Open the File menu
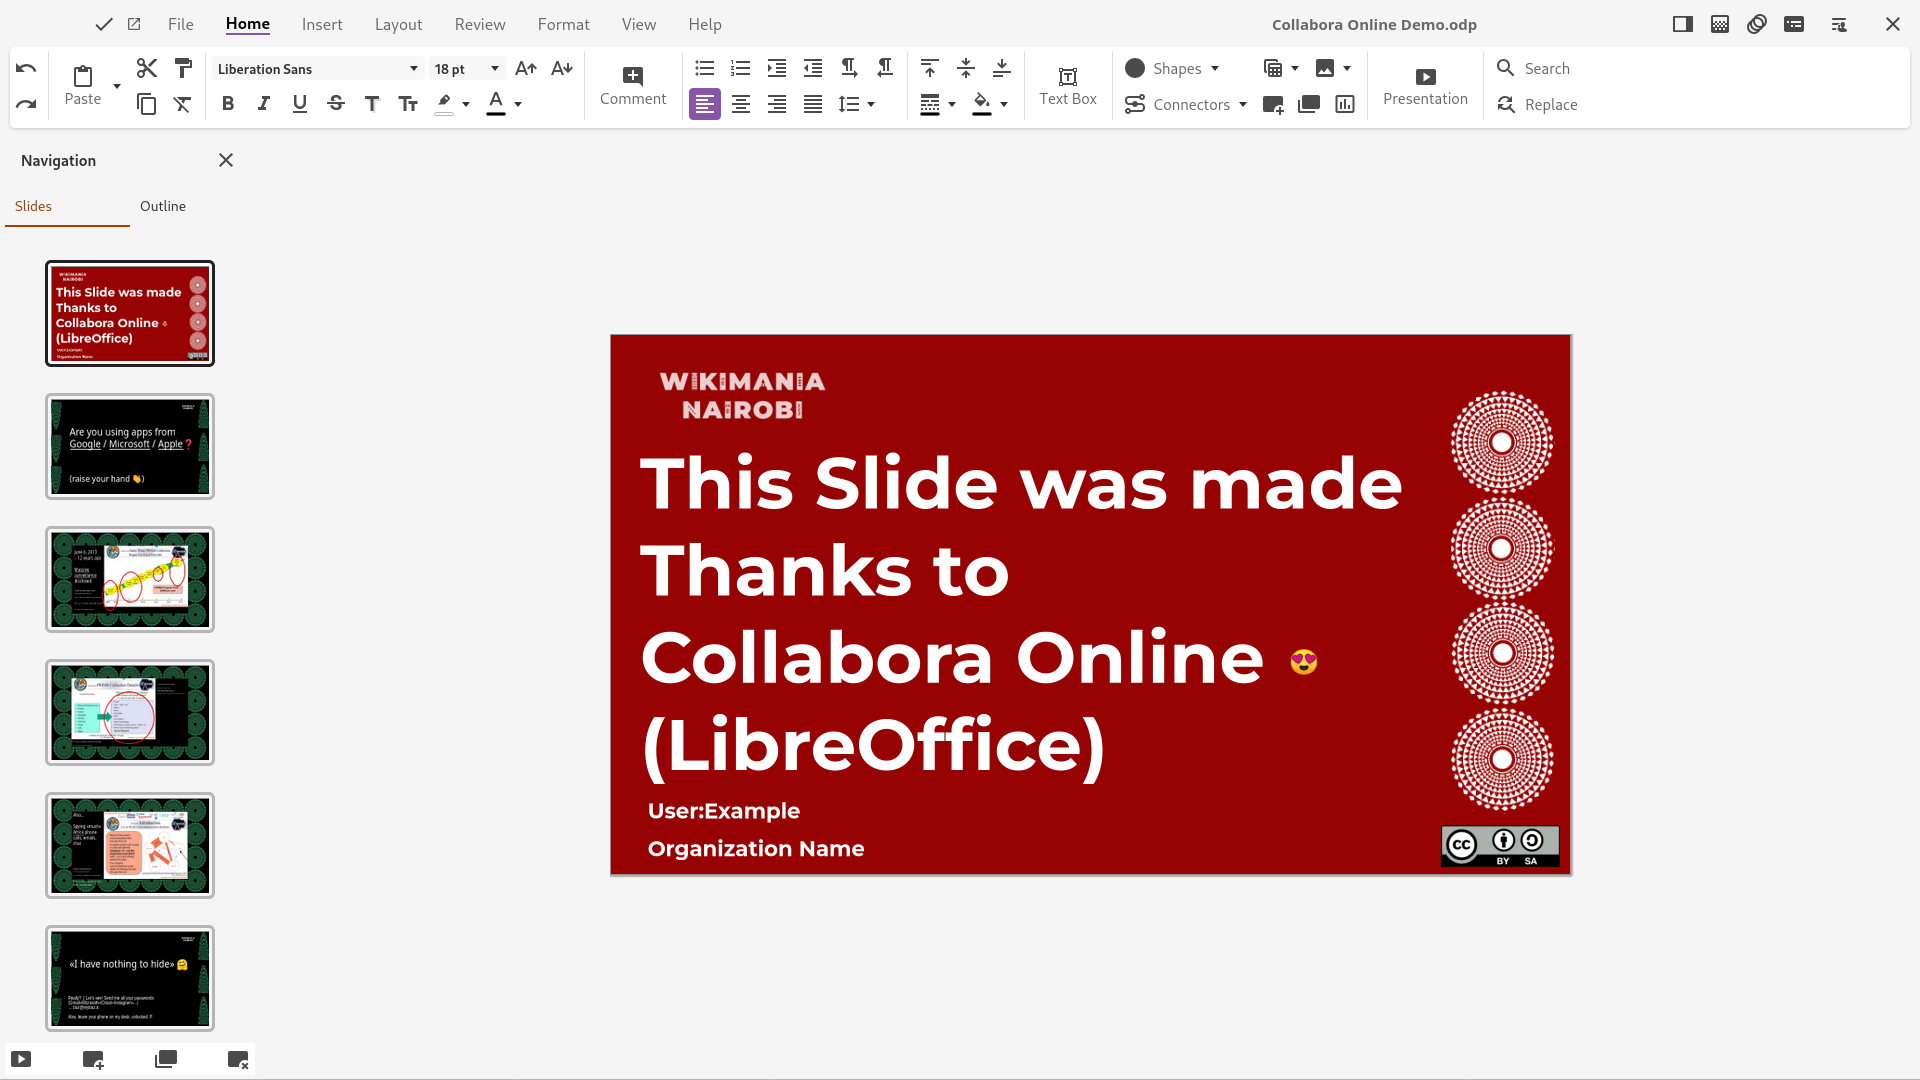Viewport: 1920px width, 1080px height. click(180, 24)
